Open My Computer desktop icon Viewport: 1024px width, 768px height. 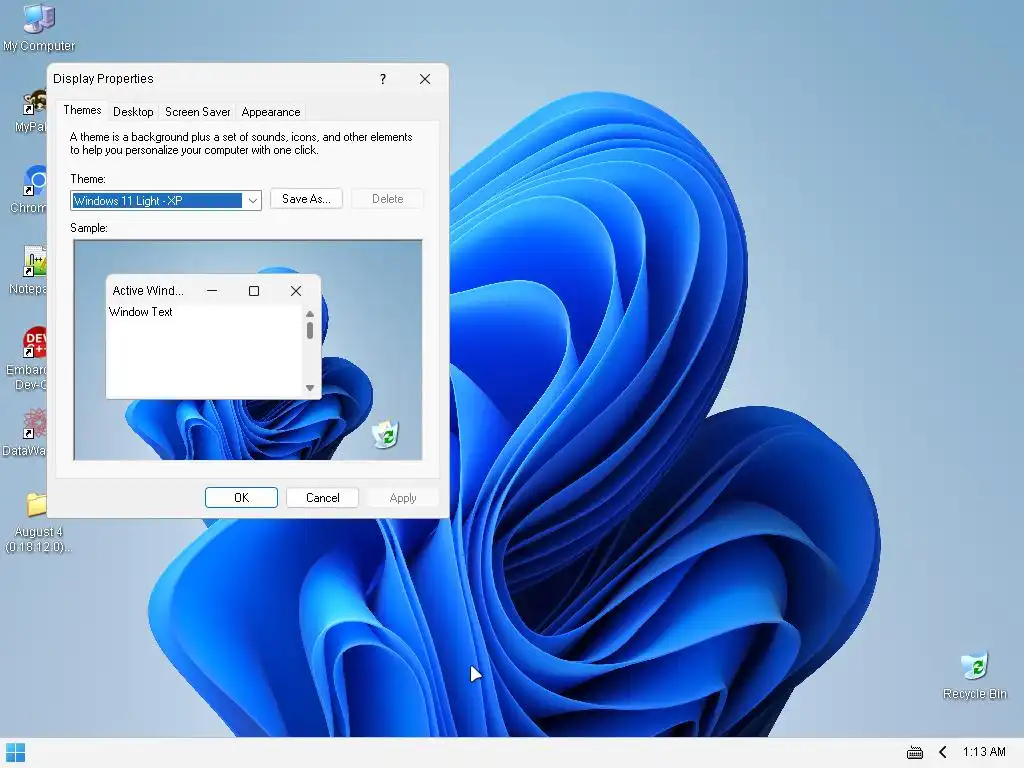[38, 27]
